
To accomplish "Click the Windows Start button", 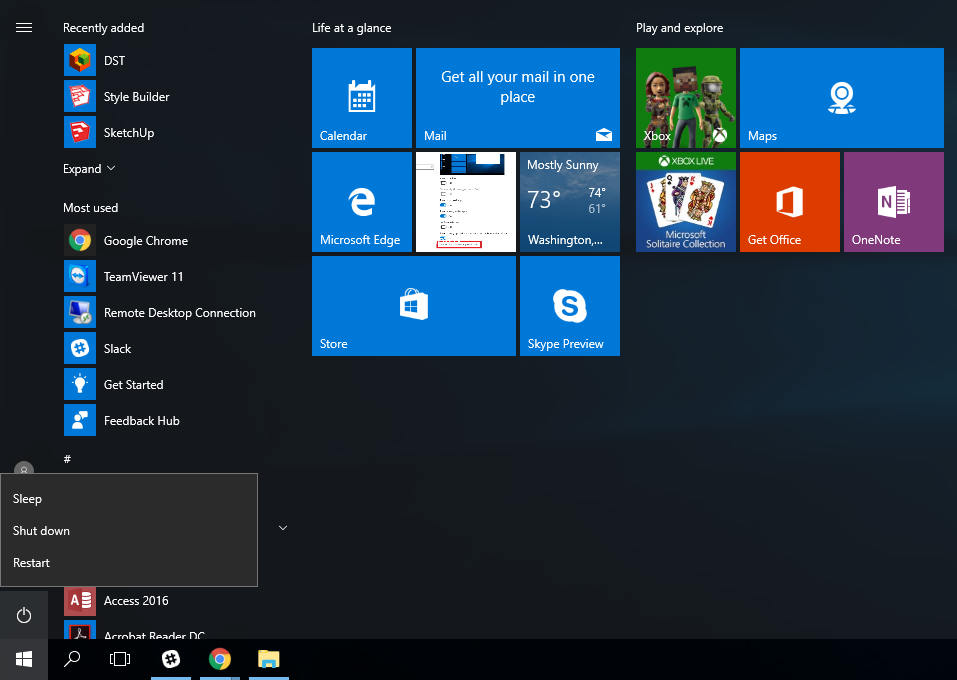I will click(24, 659).
